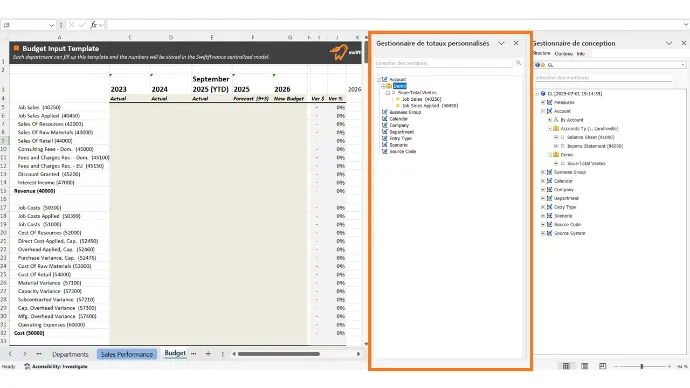This screenshot has height=388, width=690.
Task: Click the formula bar cancel X icon
Action: coord(71,25)
